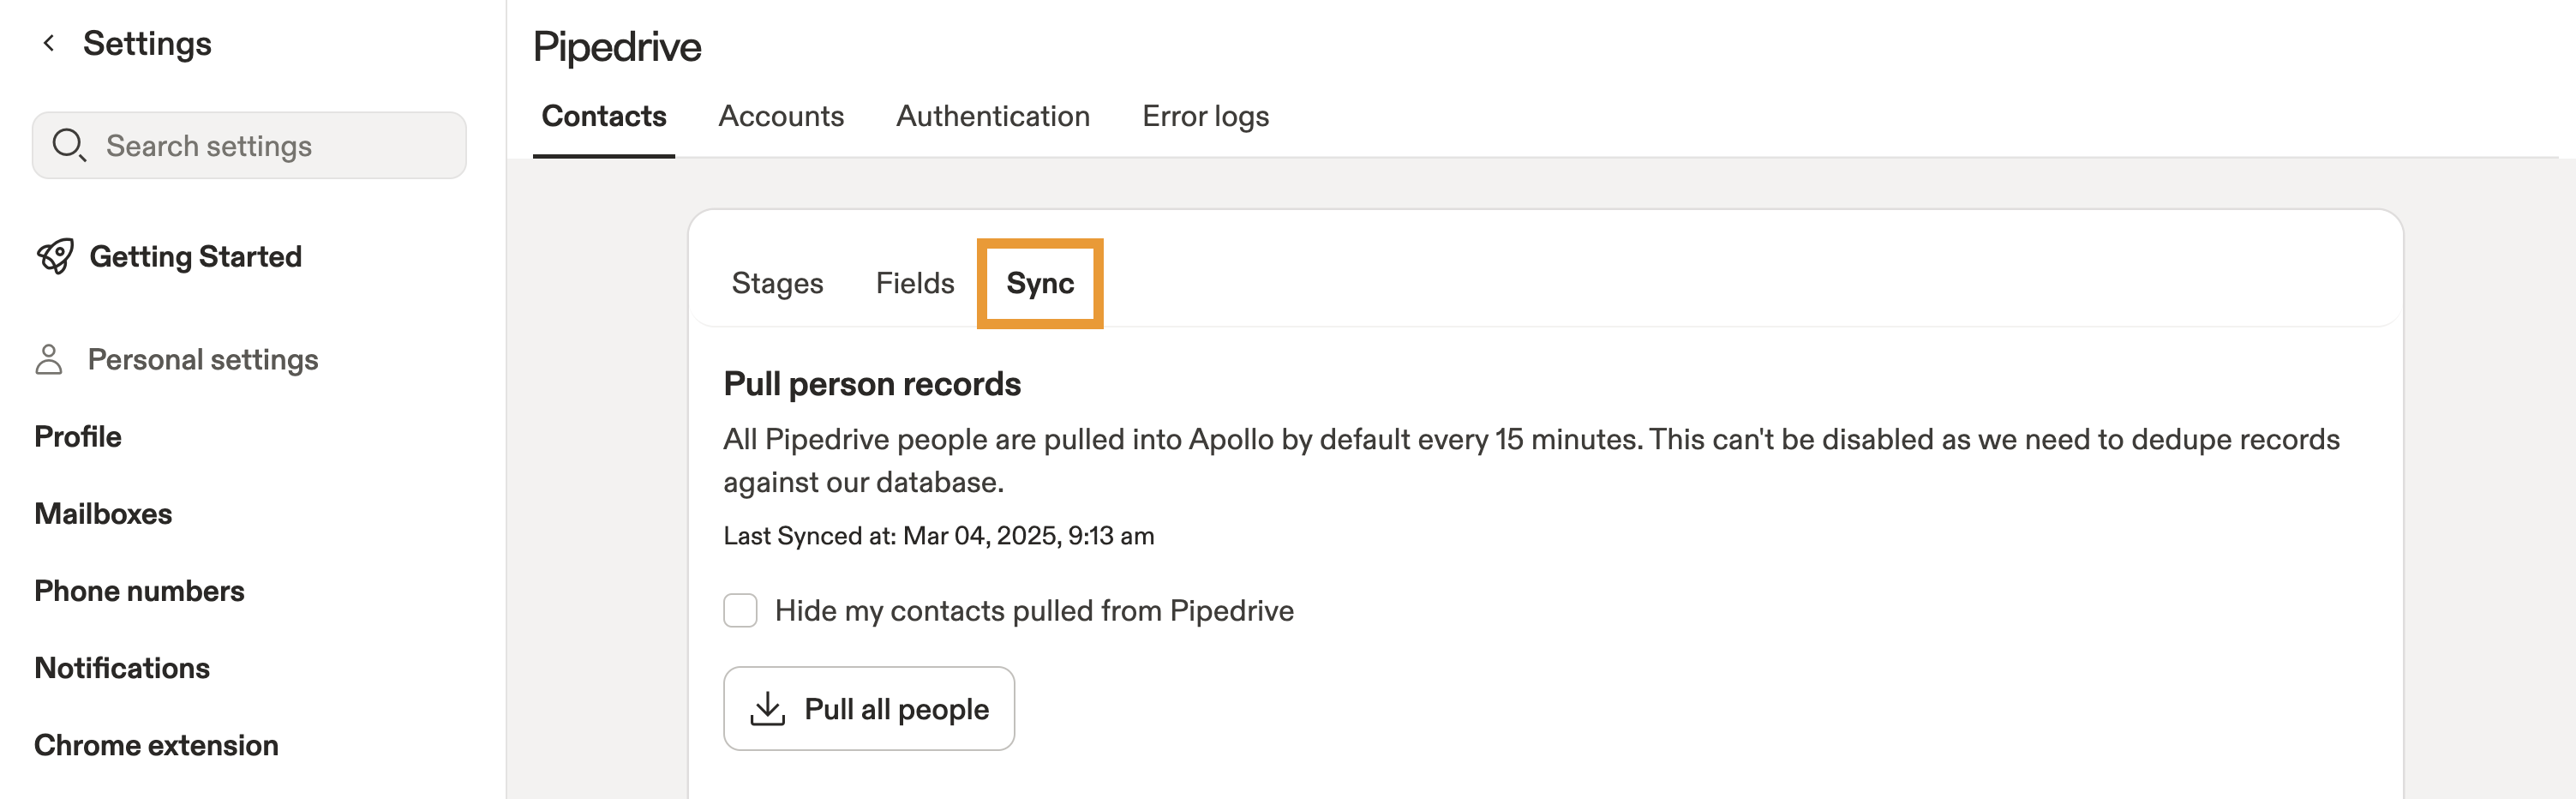Click the back arrow next to Settings
Screen dimensions: 2576x799
(x=48, y=43)
